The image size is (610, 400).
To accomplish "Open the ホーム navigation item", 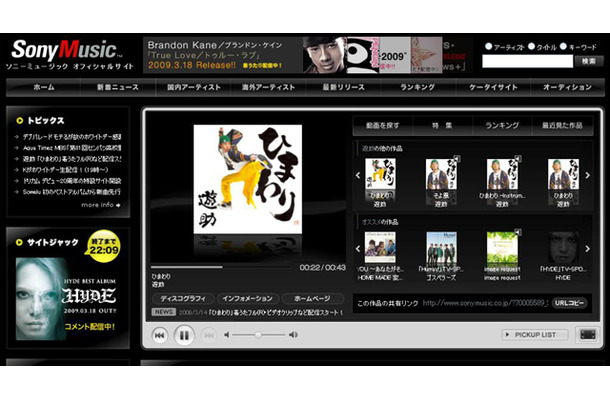I will click(44, 87).
